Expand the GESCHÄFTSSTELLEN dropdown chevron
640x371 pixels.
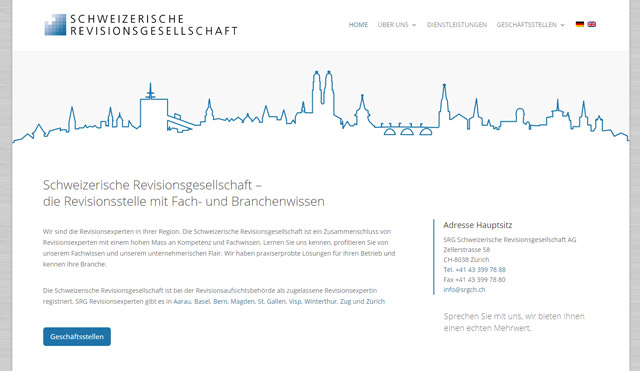(562, 25)
